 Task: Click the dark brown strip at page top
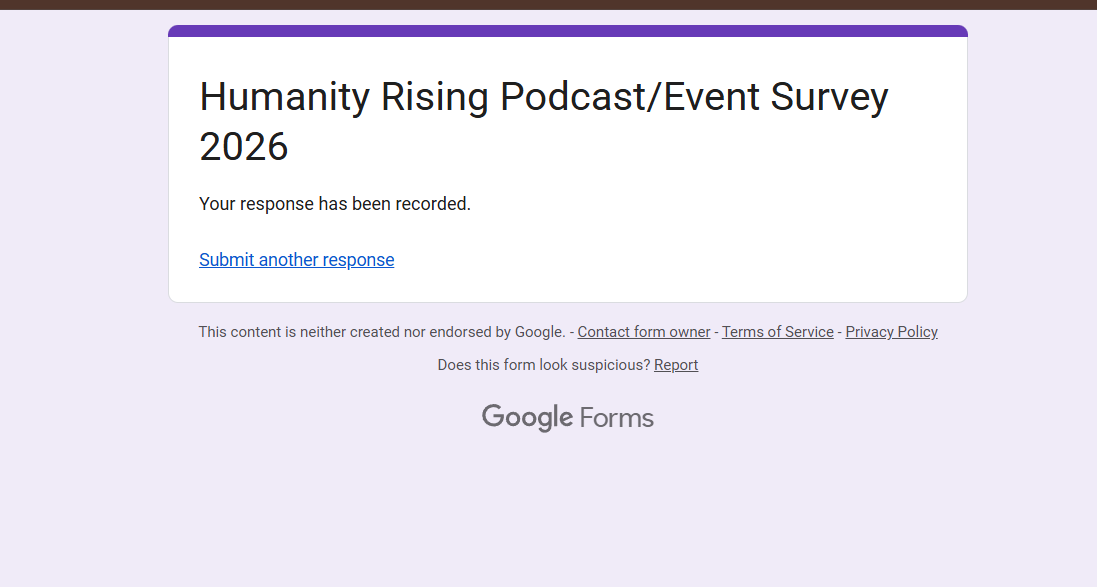548,4
